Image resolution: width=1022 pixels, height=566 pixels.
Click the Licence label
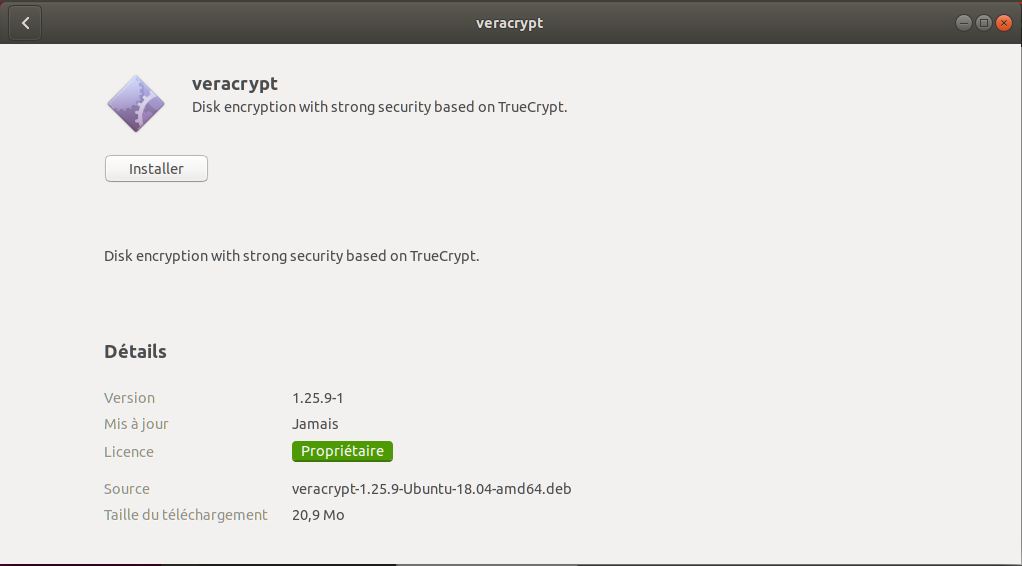[x=129, y=452]
